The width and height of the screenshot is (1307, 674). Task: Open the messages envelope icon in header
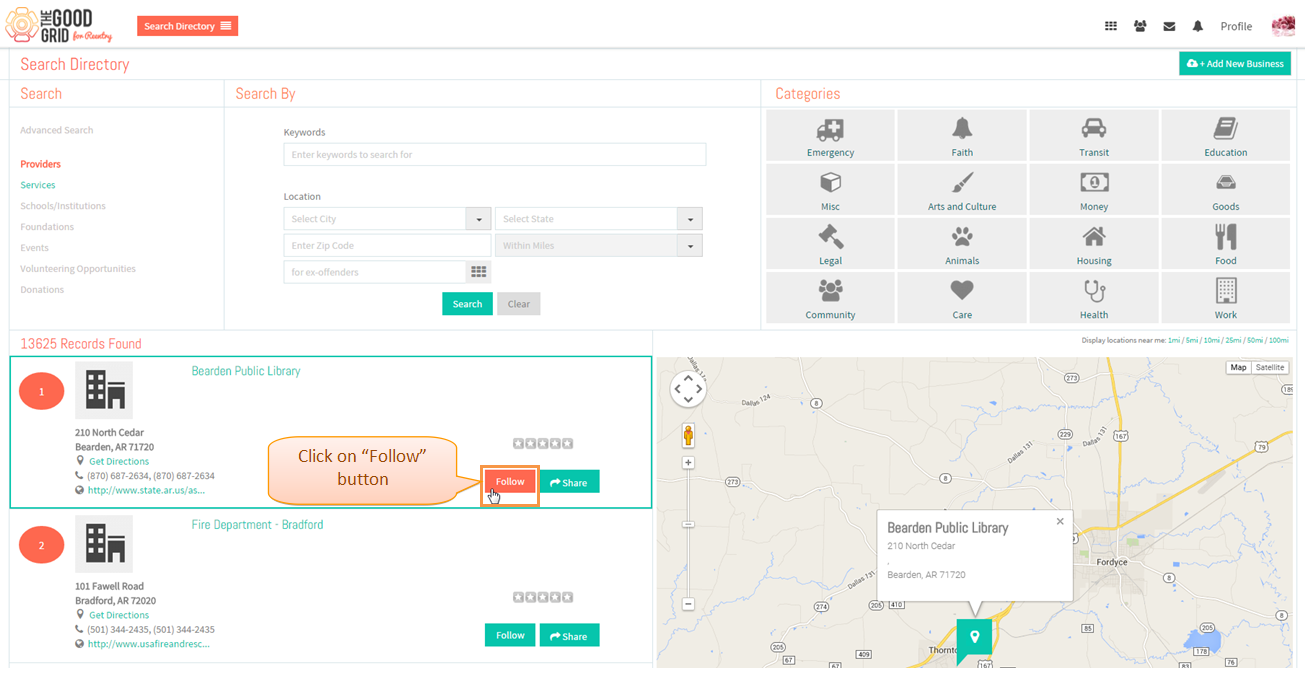1169,27
